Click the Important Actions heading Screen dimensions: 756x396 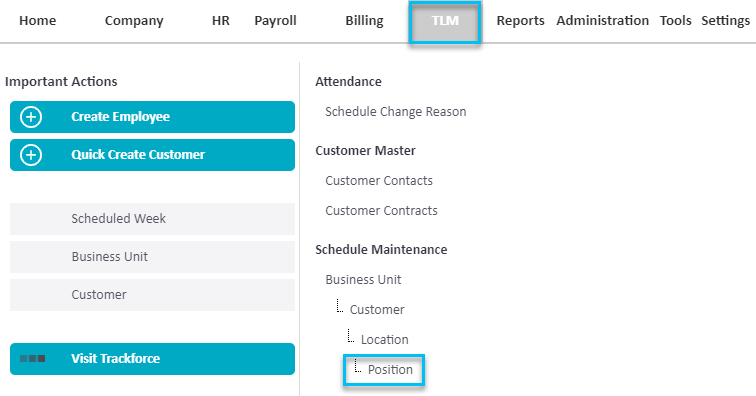pyautogui.click(x=61, y=82)
